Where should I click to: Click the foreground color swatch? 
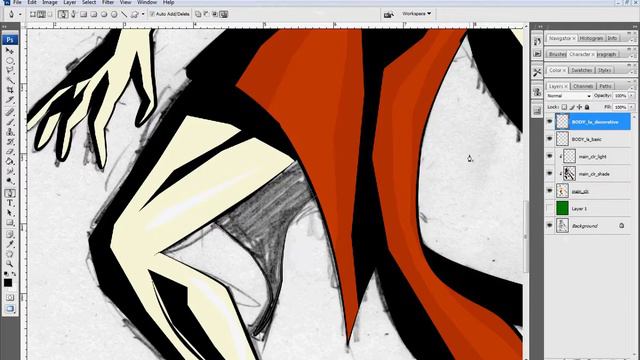click(x=8, y=282)
